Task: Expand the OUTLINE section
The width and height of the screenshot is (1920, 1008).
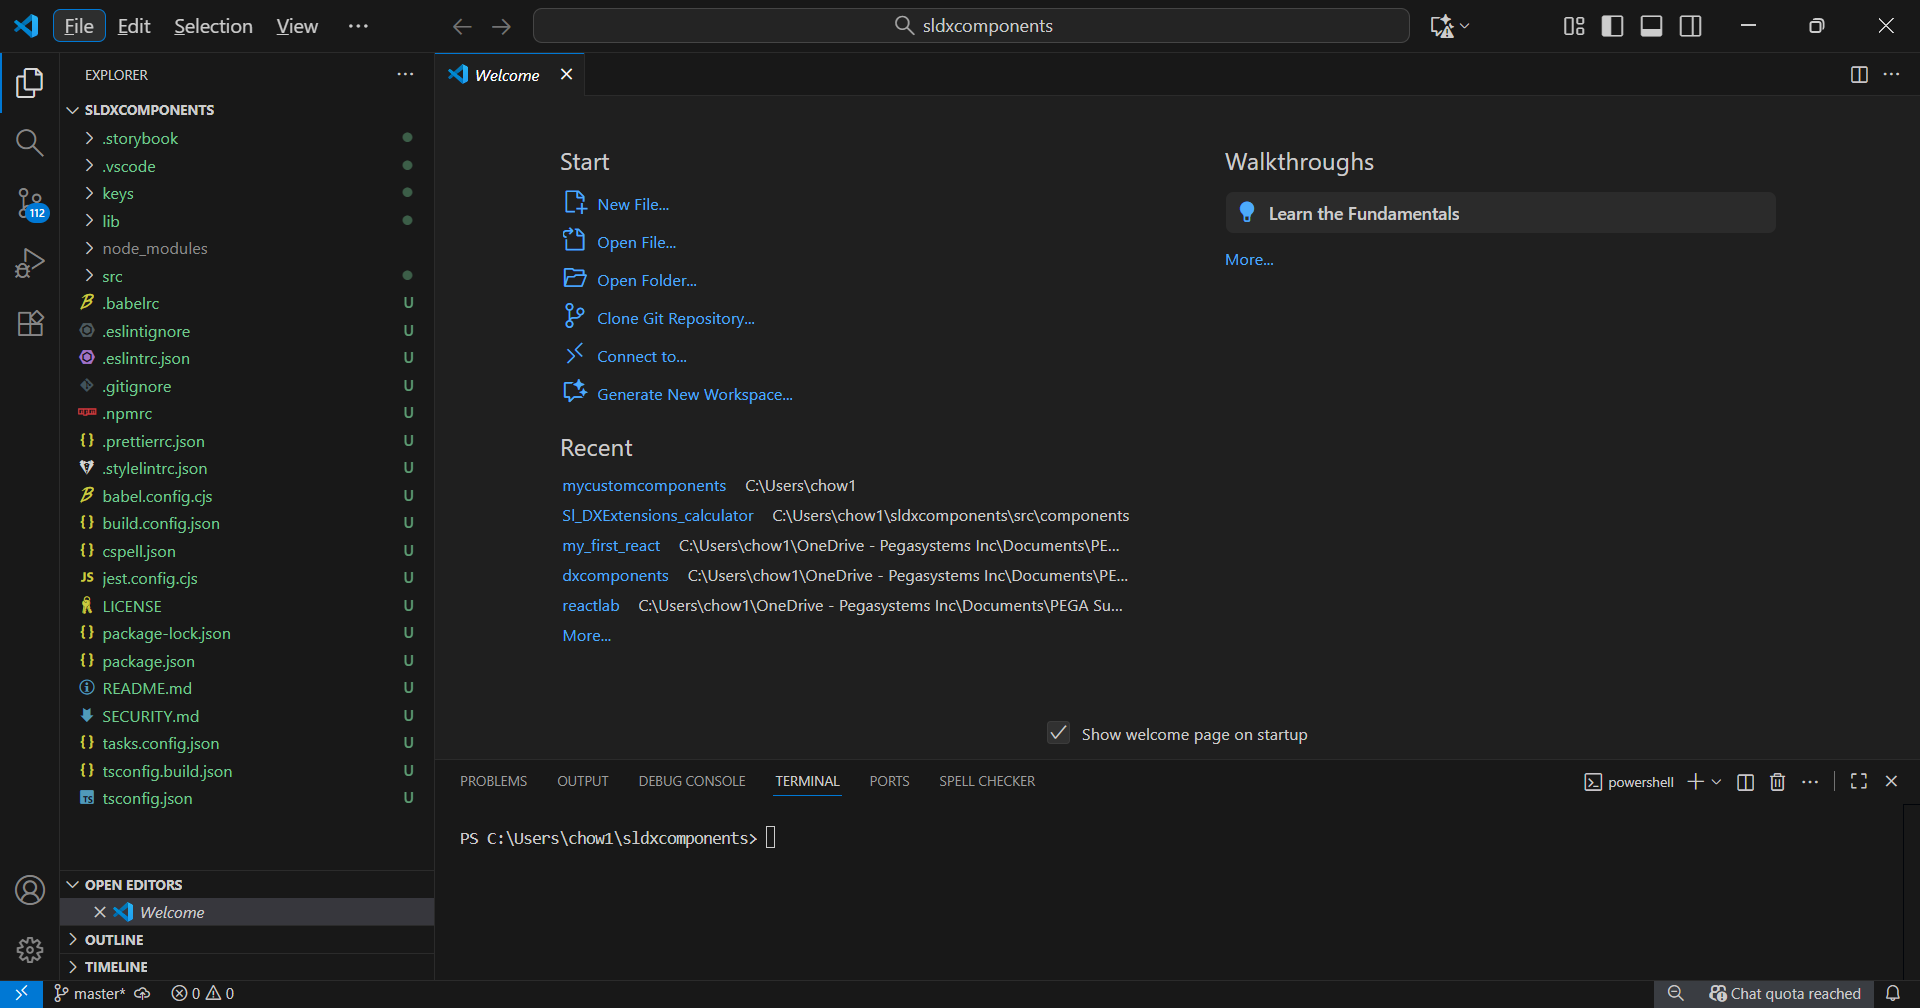Action: 114,940
